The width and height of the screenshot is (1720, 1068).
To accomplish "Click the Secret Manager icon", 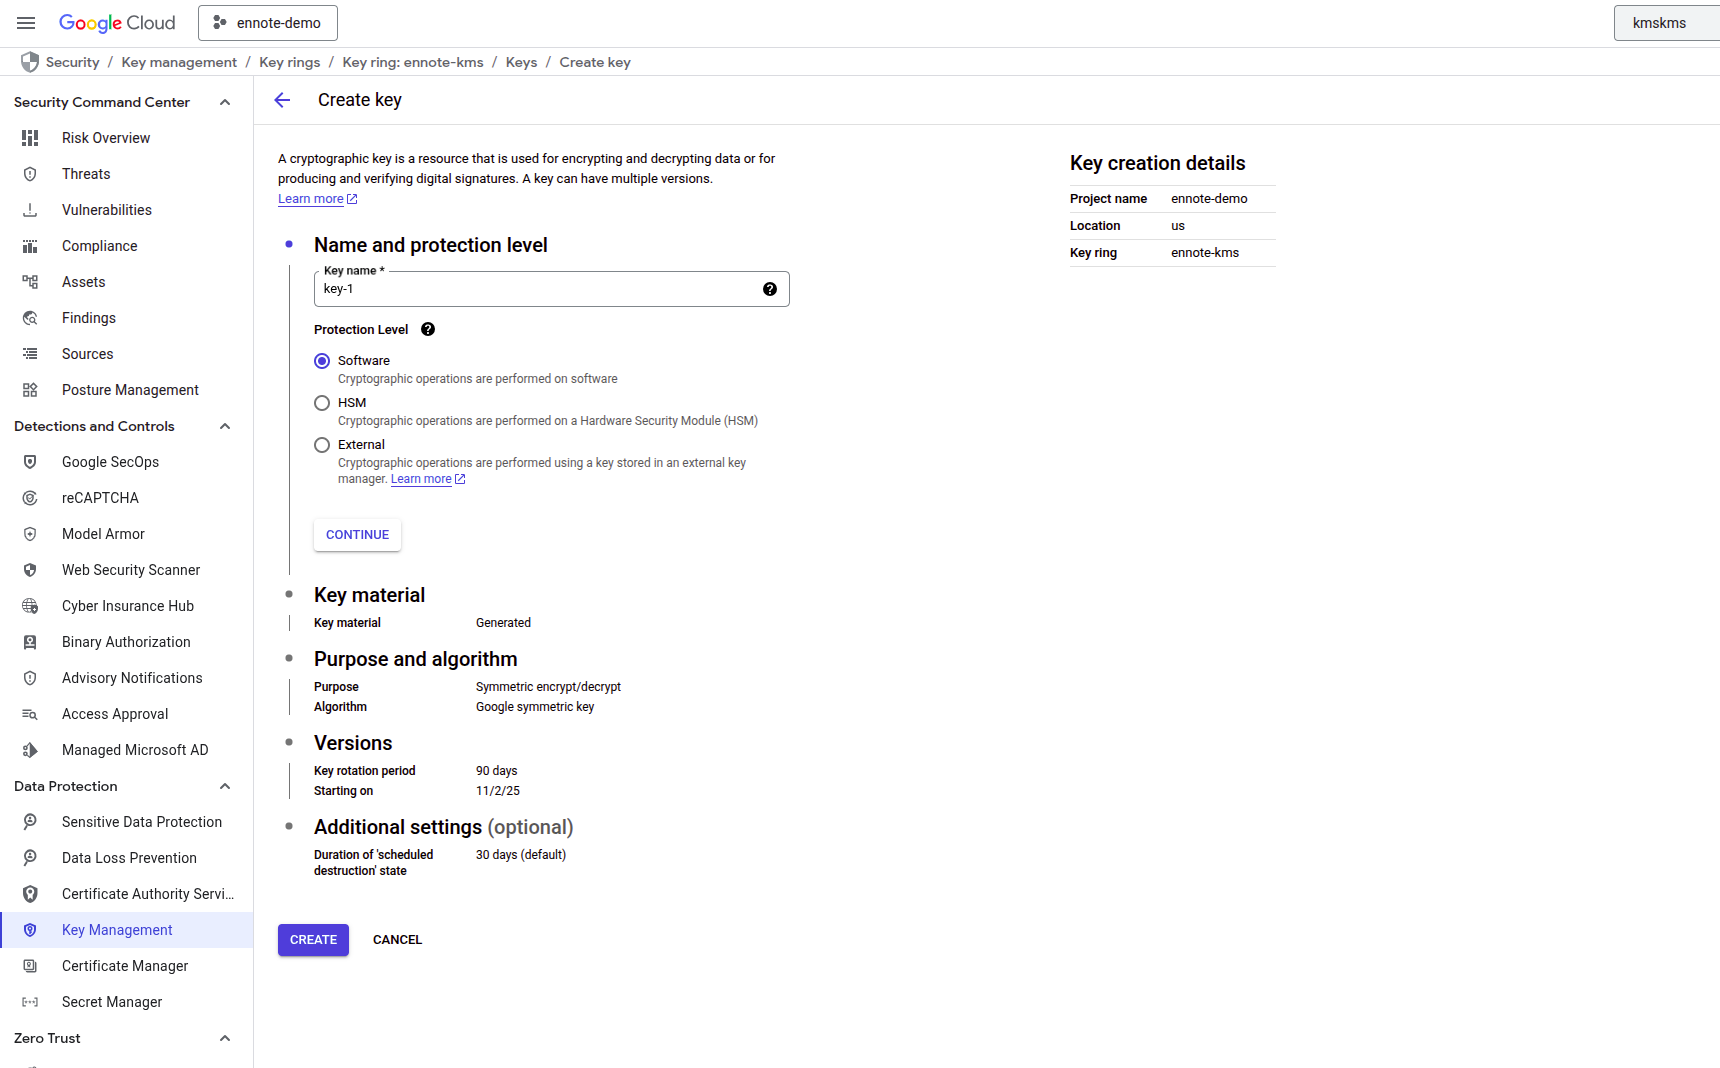I will click(x=30, y=1002).
